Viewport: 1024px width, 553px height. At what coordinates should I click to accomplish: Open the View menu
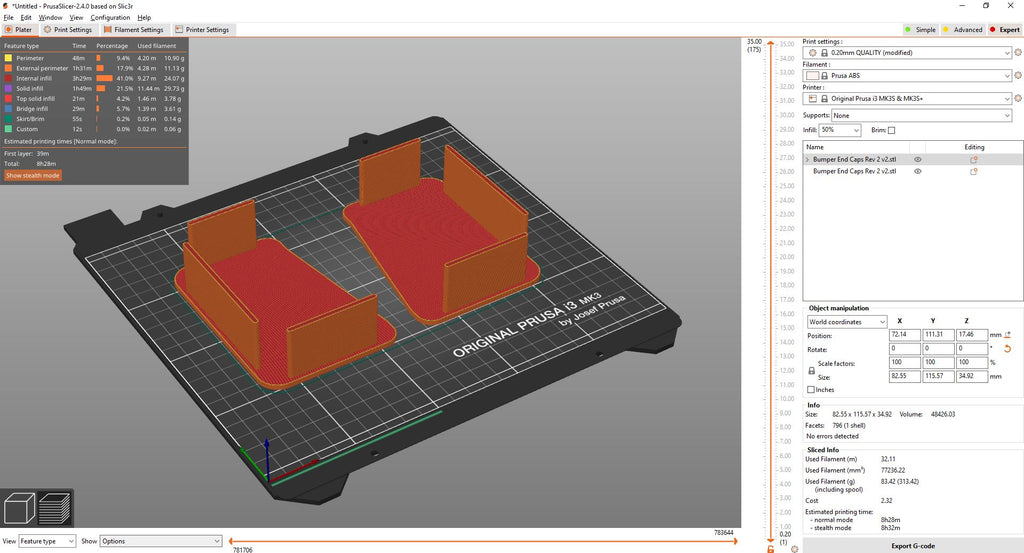pyautogui.click(x=76, y=18)
